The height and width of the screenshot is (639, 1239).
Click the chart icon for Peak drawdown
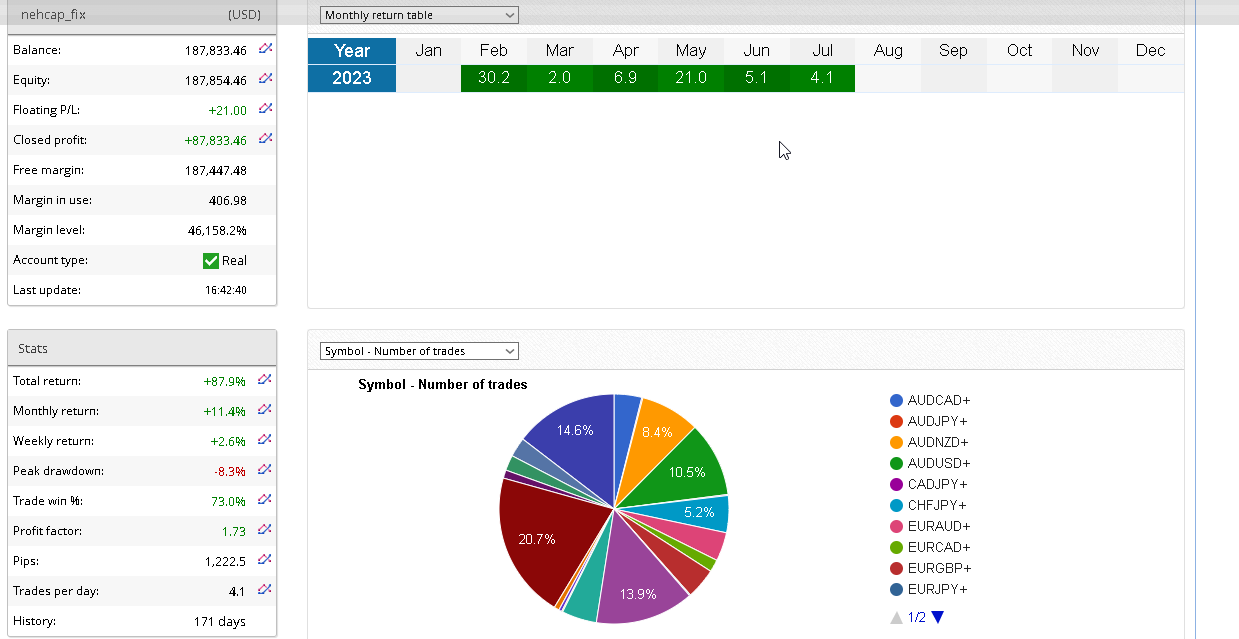point(265,470)
